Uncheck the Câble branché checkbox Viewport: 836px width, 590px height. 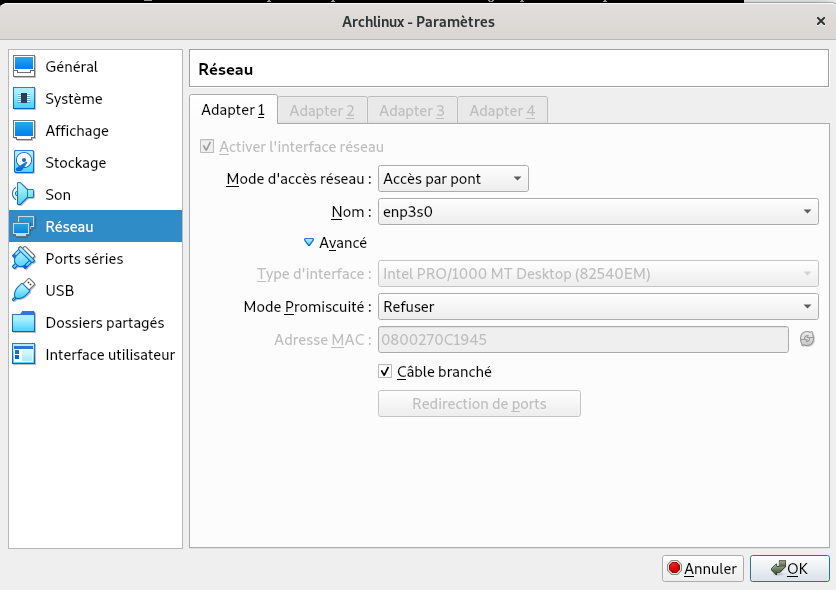pyautogui.click(x=385, y=371)
